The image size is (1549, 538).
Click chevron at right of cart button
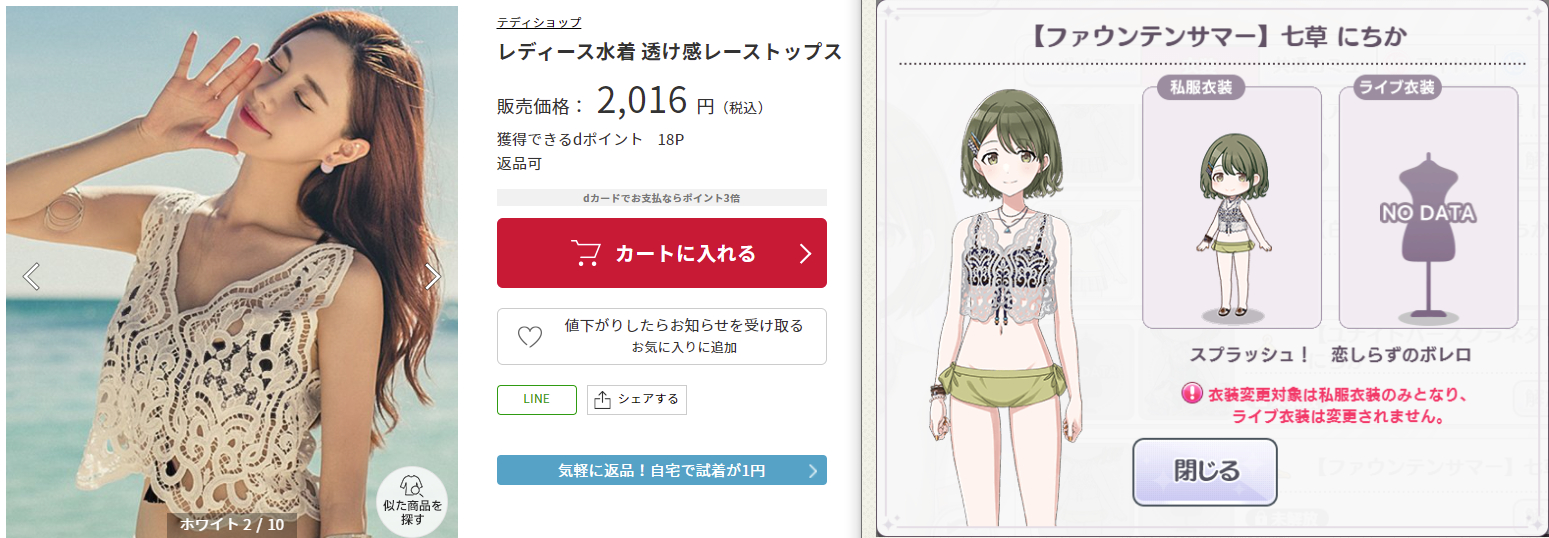pyautogui.click(x=805, y=253)
